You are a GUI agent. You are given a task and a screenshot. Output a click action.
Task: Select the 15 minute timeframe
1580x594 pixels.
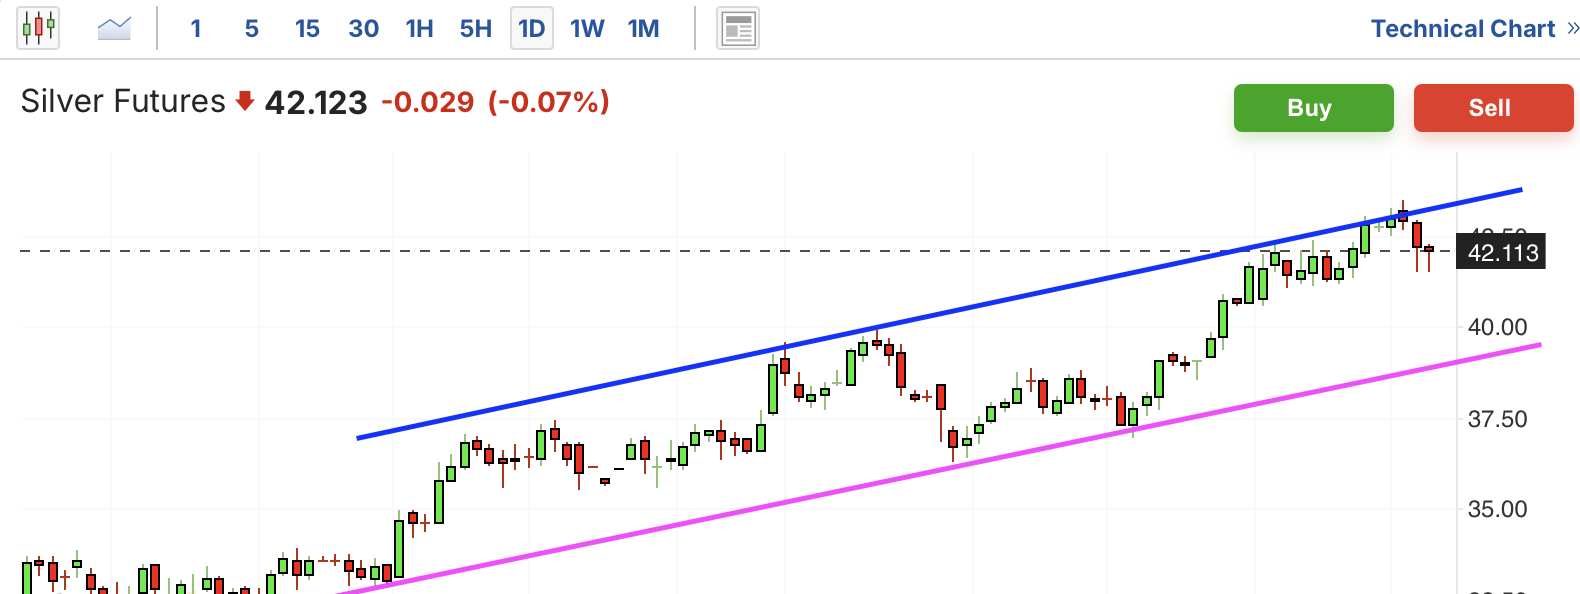tap(307, 29)
